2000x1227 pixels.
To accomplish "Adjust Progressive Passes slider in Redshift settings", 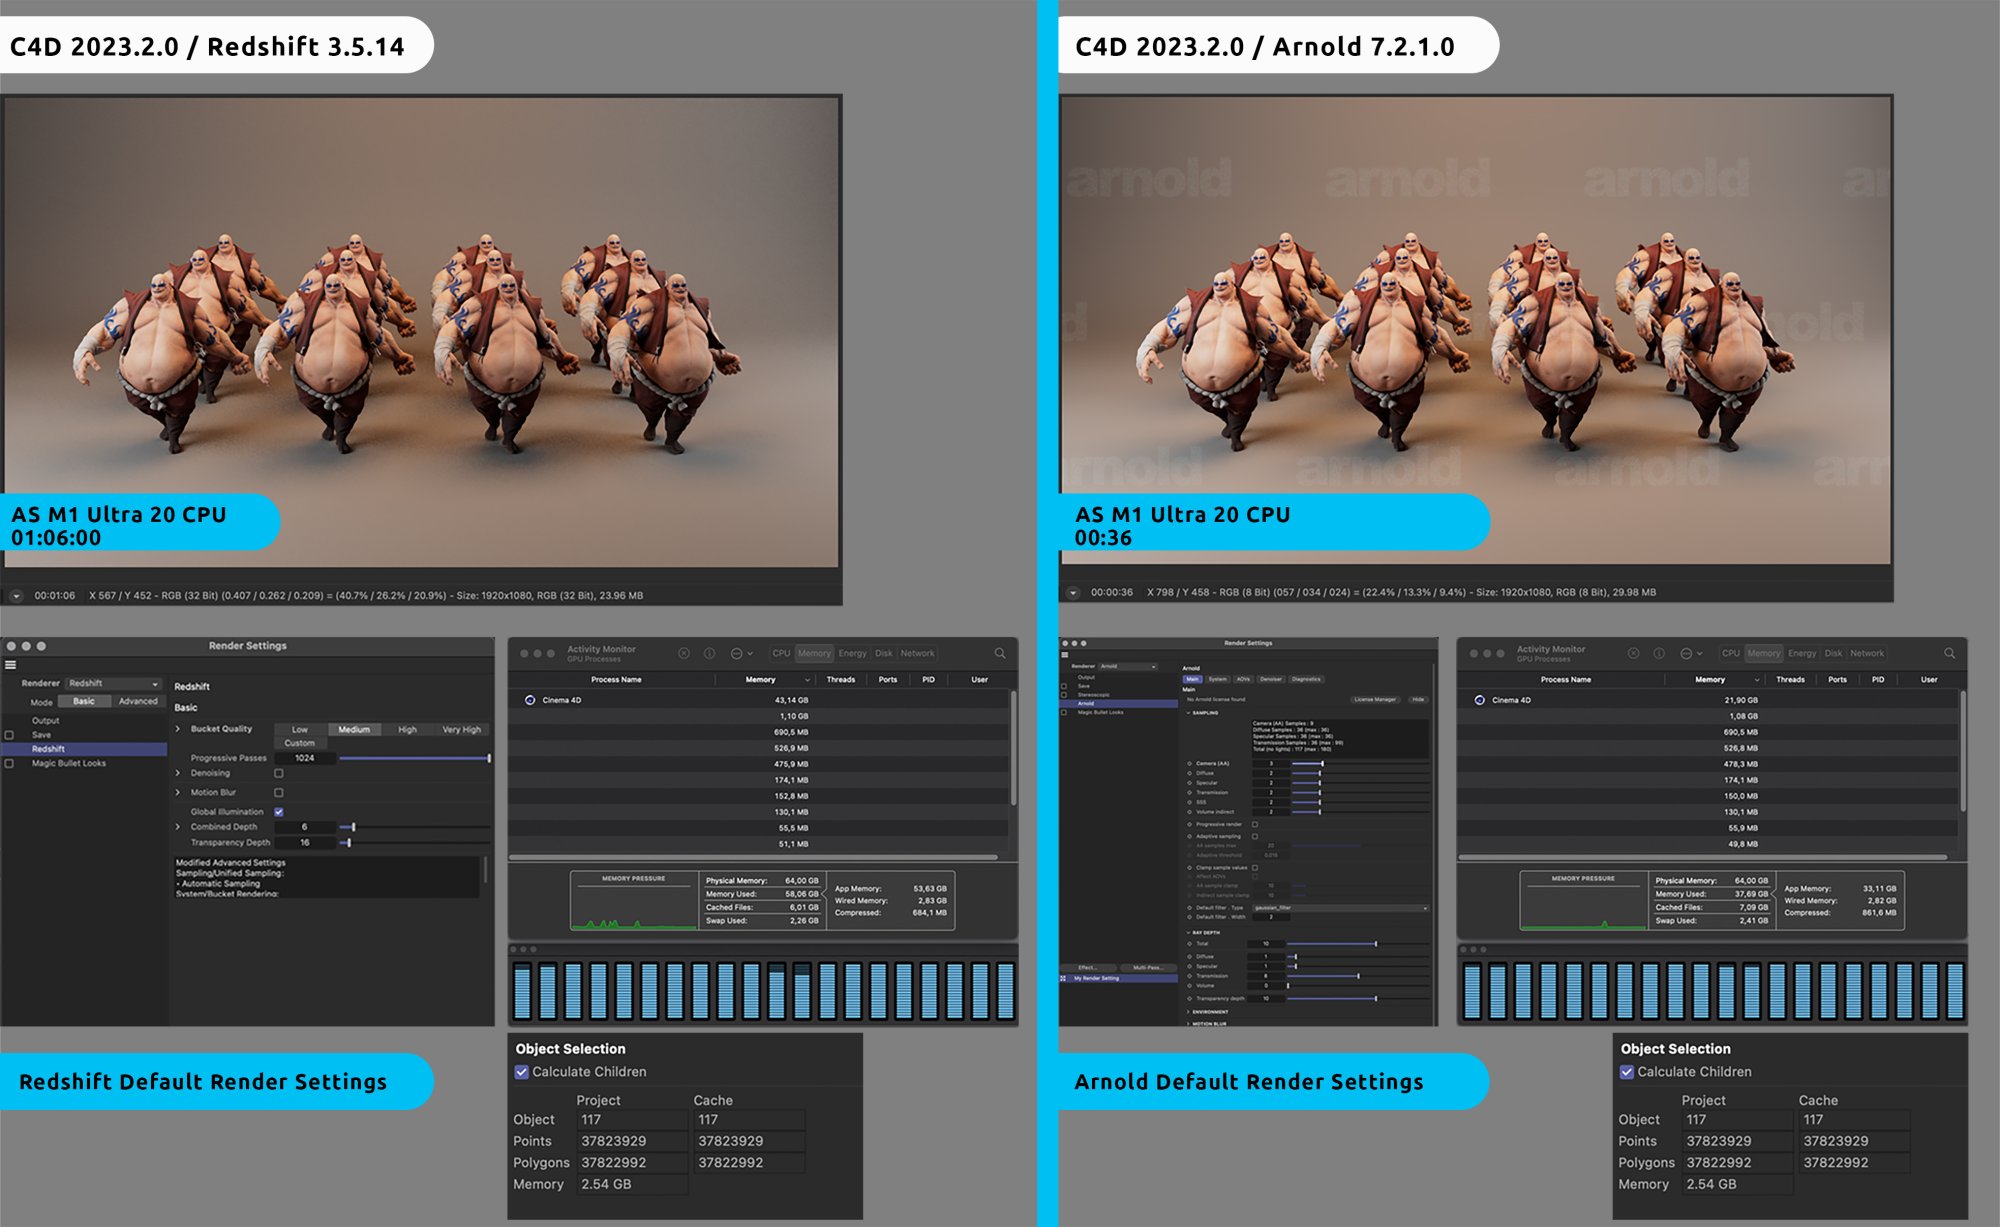I will (x=415, y=758).
